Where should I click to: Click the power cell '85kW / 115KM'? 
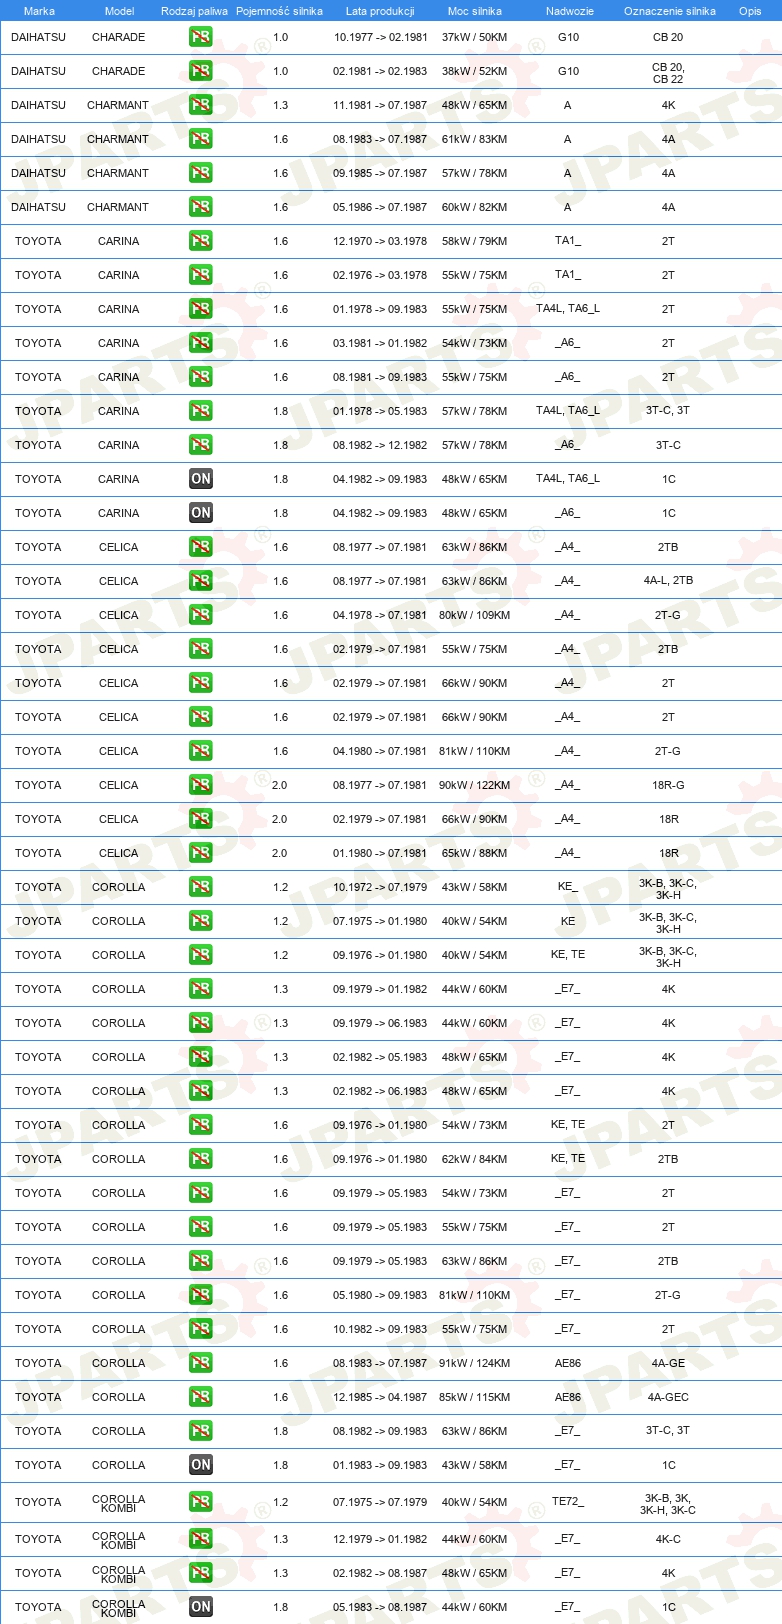click(475, 1397)
